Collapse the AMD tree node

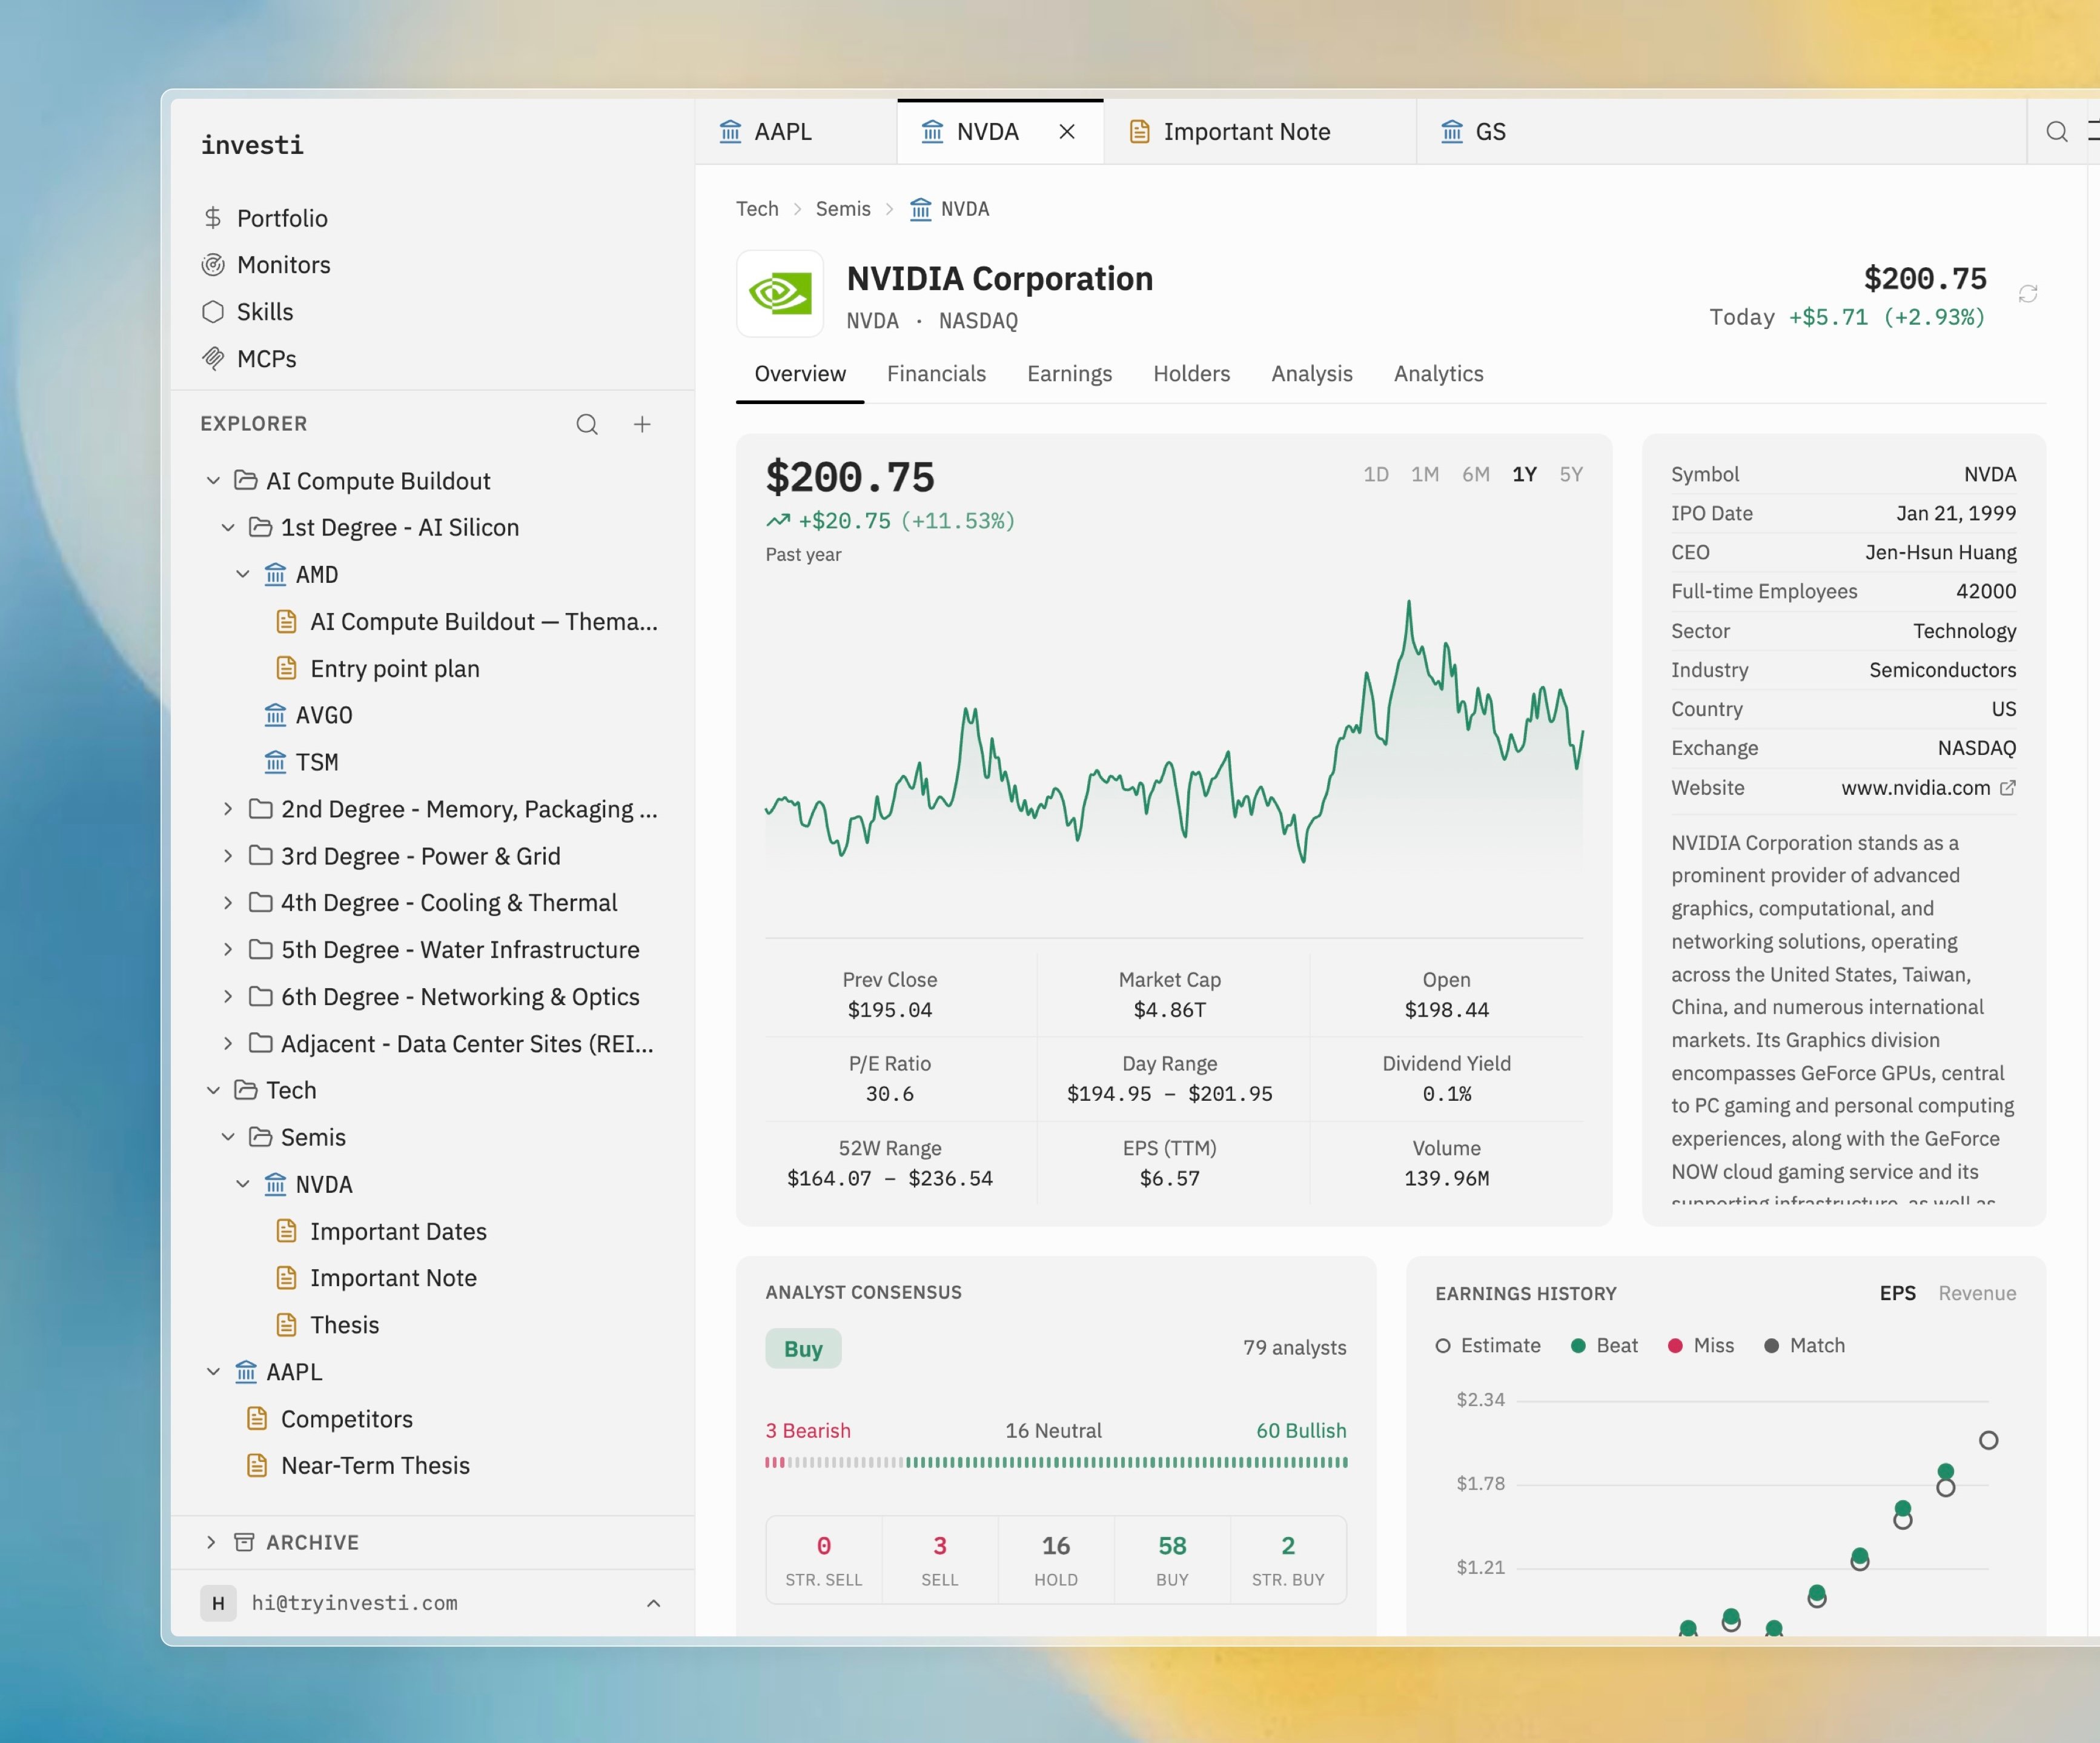[243, 574]
